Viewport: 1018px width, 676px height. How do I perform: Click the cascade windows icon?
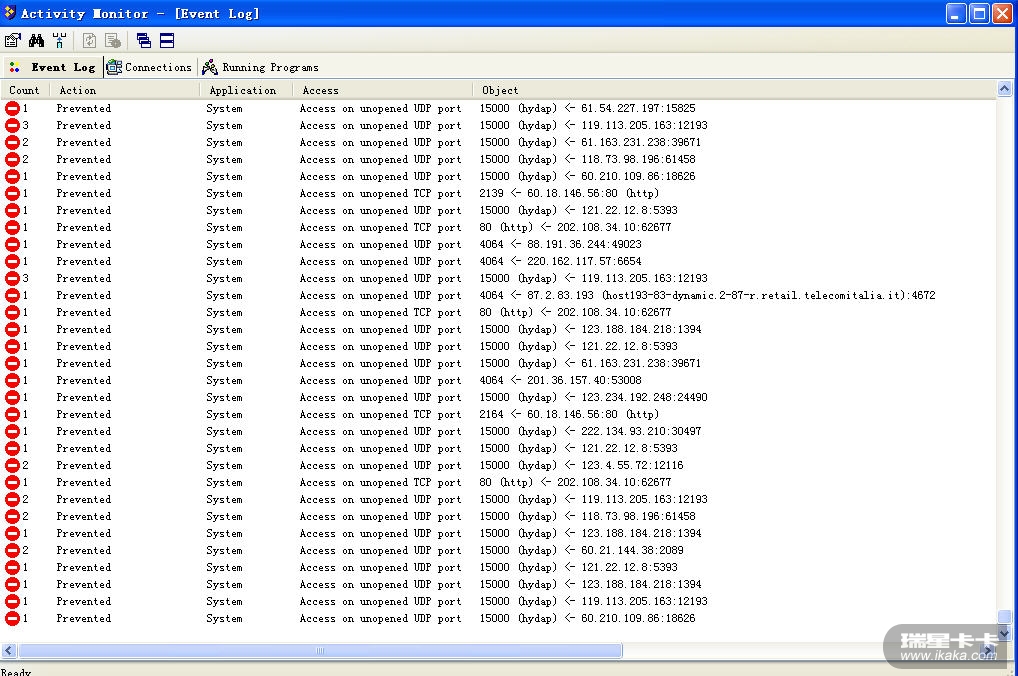click(x=143, y=41)
